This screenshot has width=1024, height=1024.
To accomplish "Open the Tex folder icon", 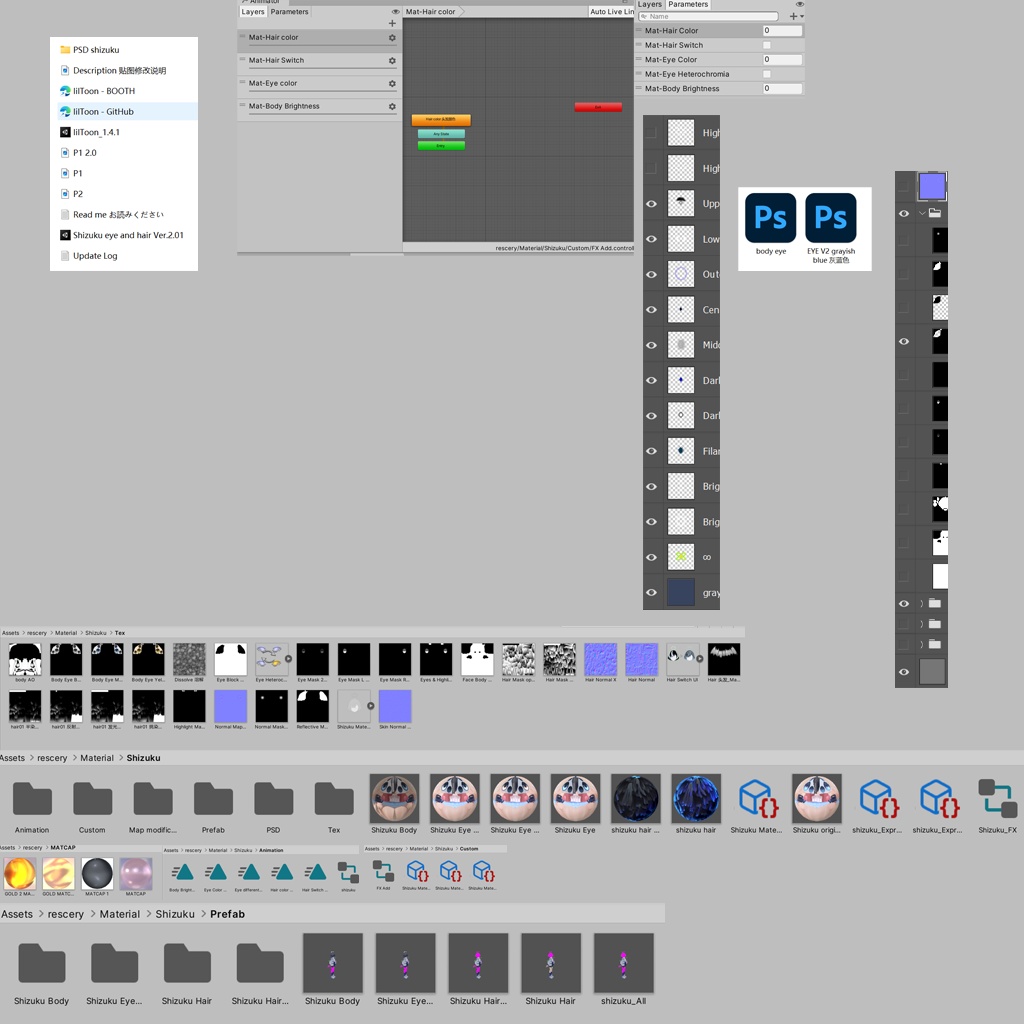I will (334, 798).
